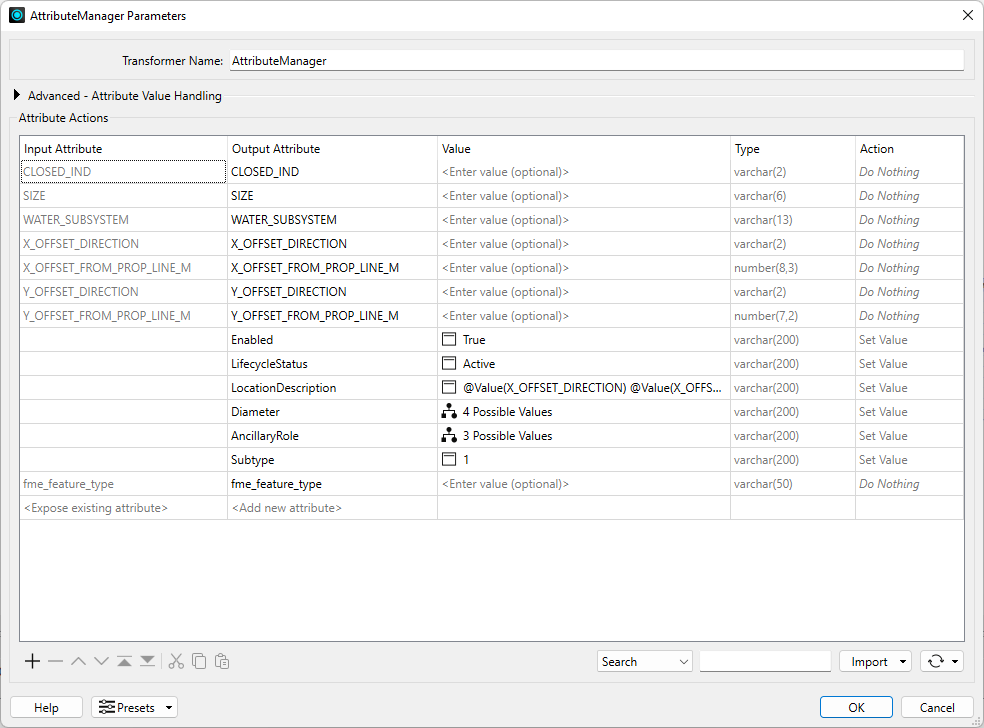
Task: Move selected row to top icon
Action: coord(124,661)
